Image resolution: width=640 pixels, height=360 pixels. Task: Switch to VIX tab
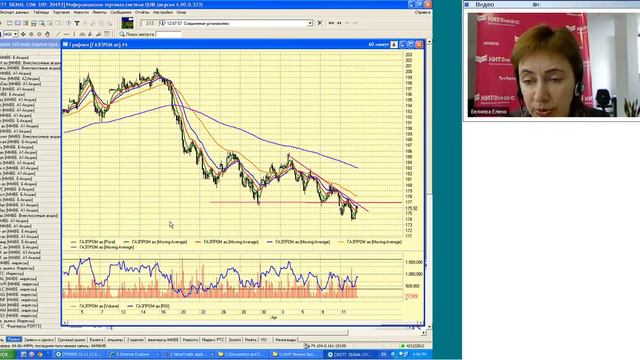pos(264,340)
